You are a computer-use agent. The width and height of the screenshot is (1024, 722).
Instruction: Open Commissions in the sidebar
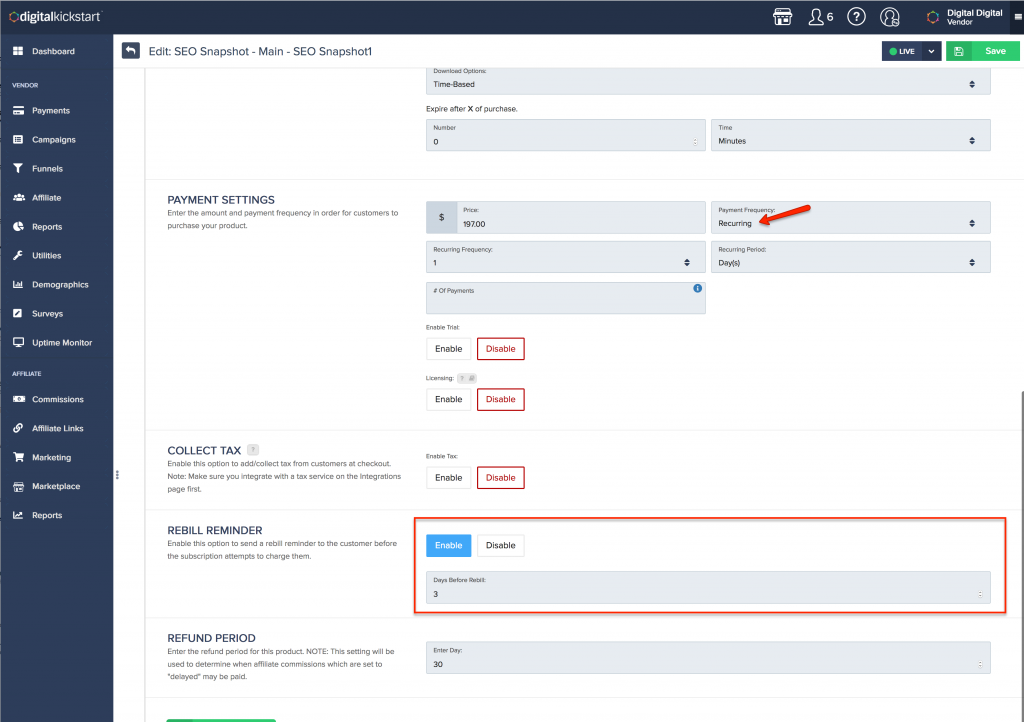56,399
